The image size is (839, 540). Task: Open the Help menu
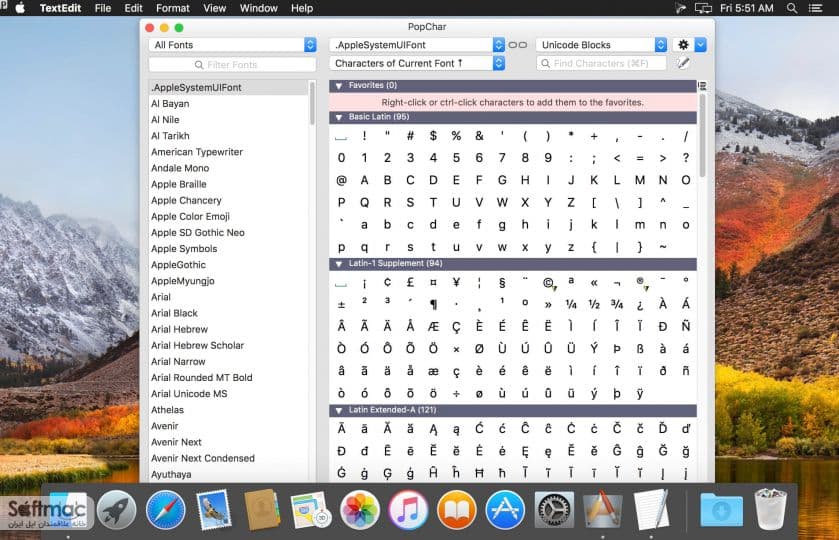302,8
